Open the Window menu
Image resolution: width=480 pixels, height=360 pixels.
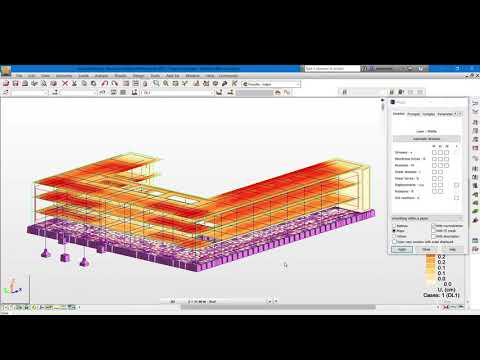pos(192,76)
